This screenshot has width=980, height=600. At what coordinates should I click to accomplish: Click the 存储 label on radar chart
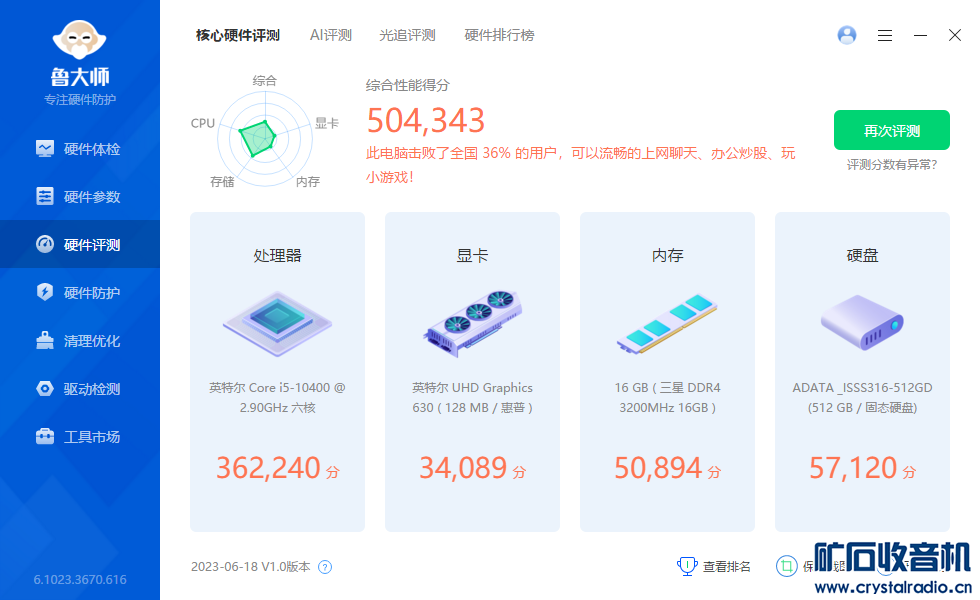click(222, 182)
